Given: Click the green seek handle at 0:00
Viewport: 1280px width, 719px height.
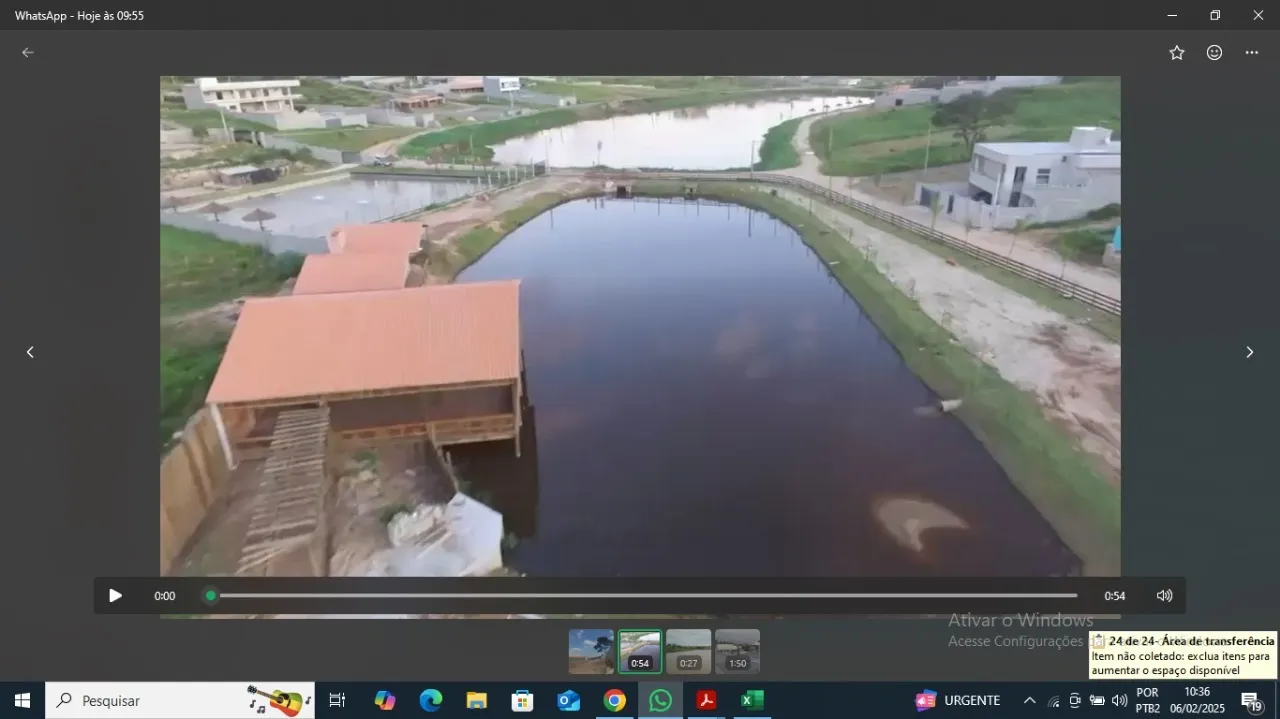Looking at the screenshot, I should point(210,596).
